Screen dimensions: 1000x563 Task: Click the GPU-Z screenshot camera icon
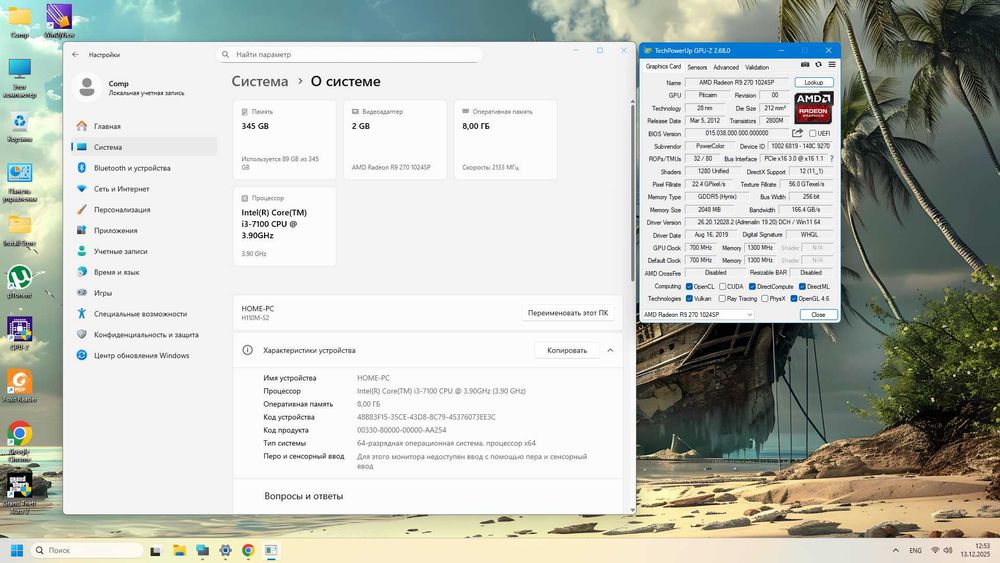pos(805,66)
